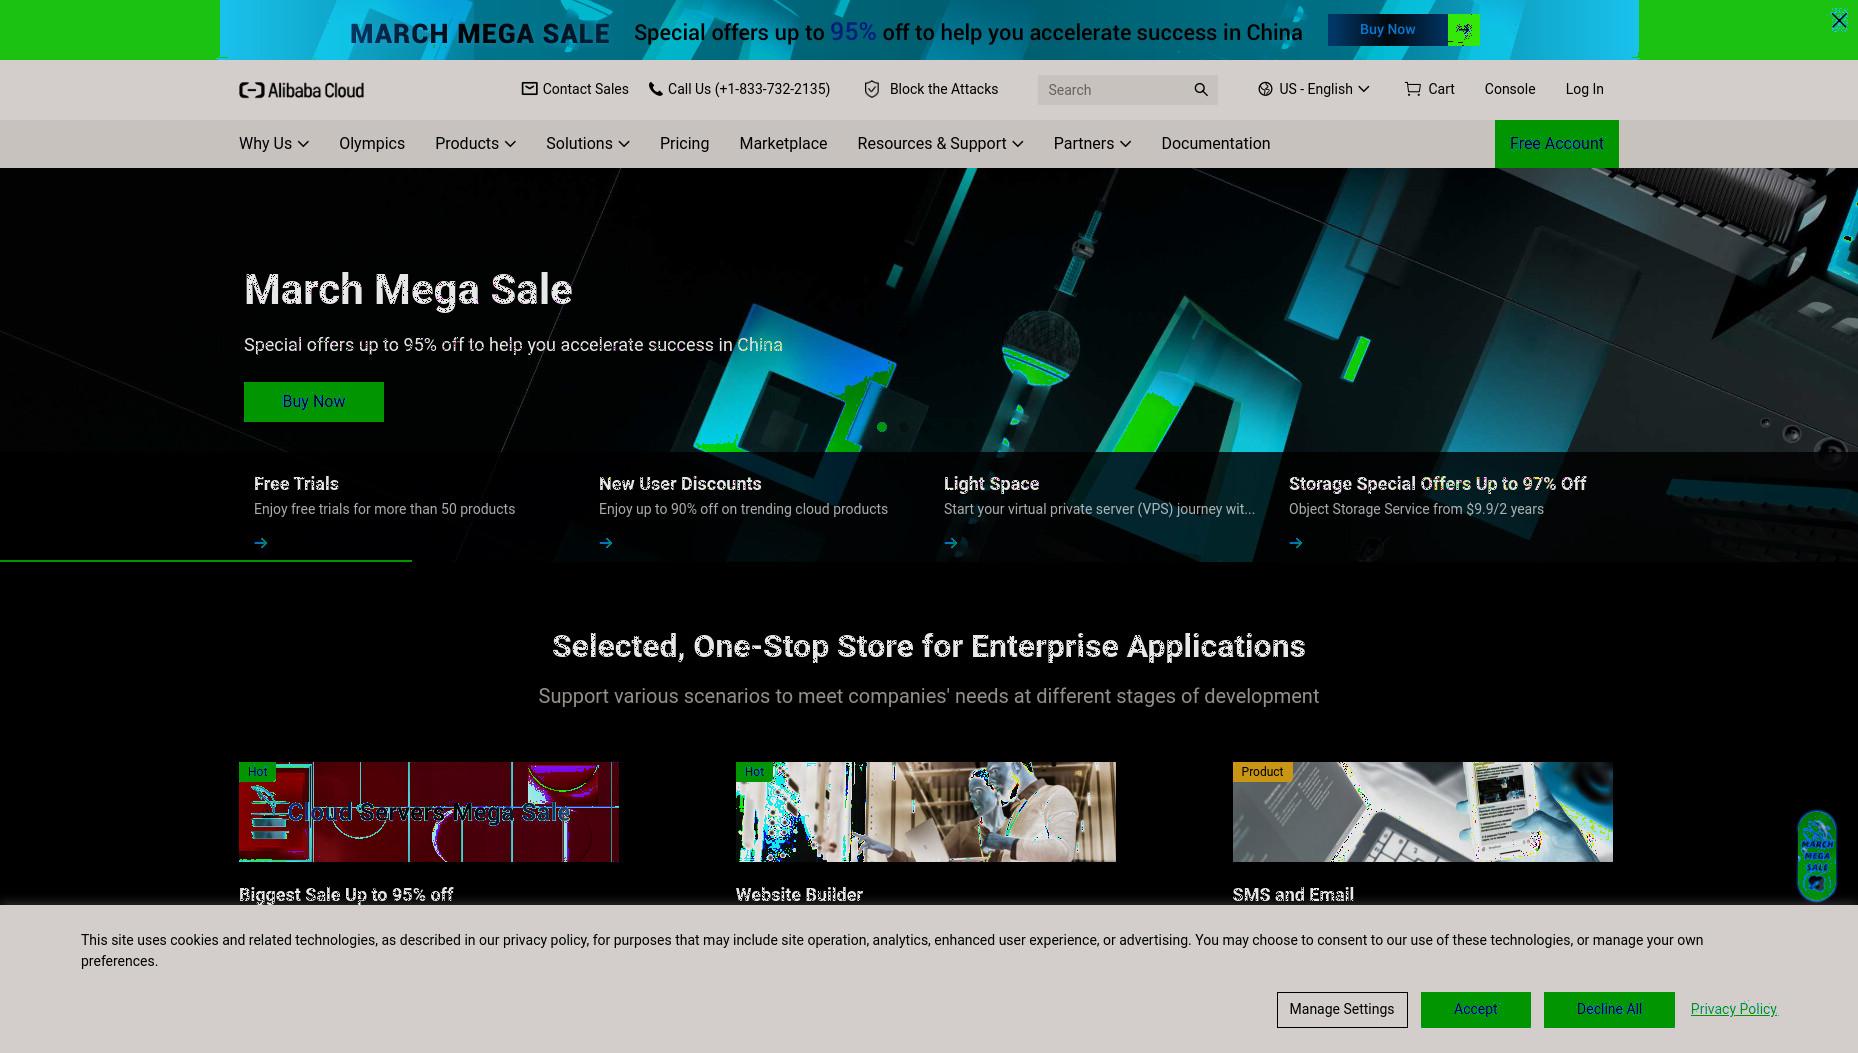Click the SMS and Email title text

pyautogui.click(x=1293, y=895)
